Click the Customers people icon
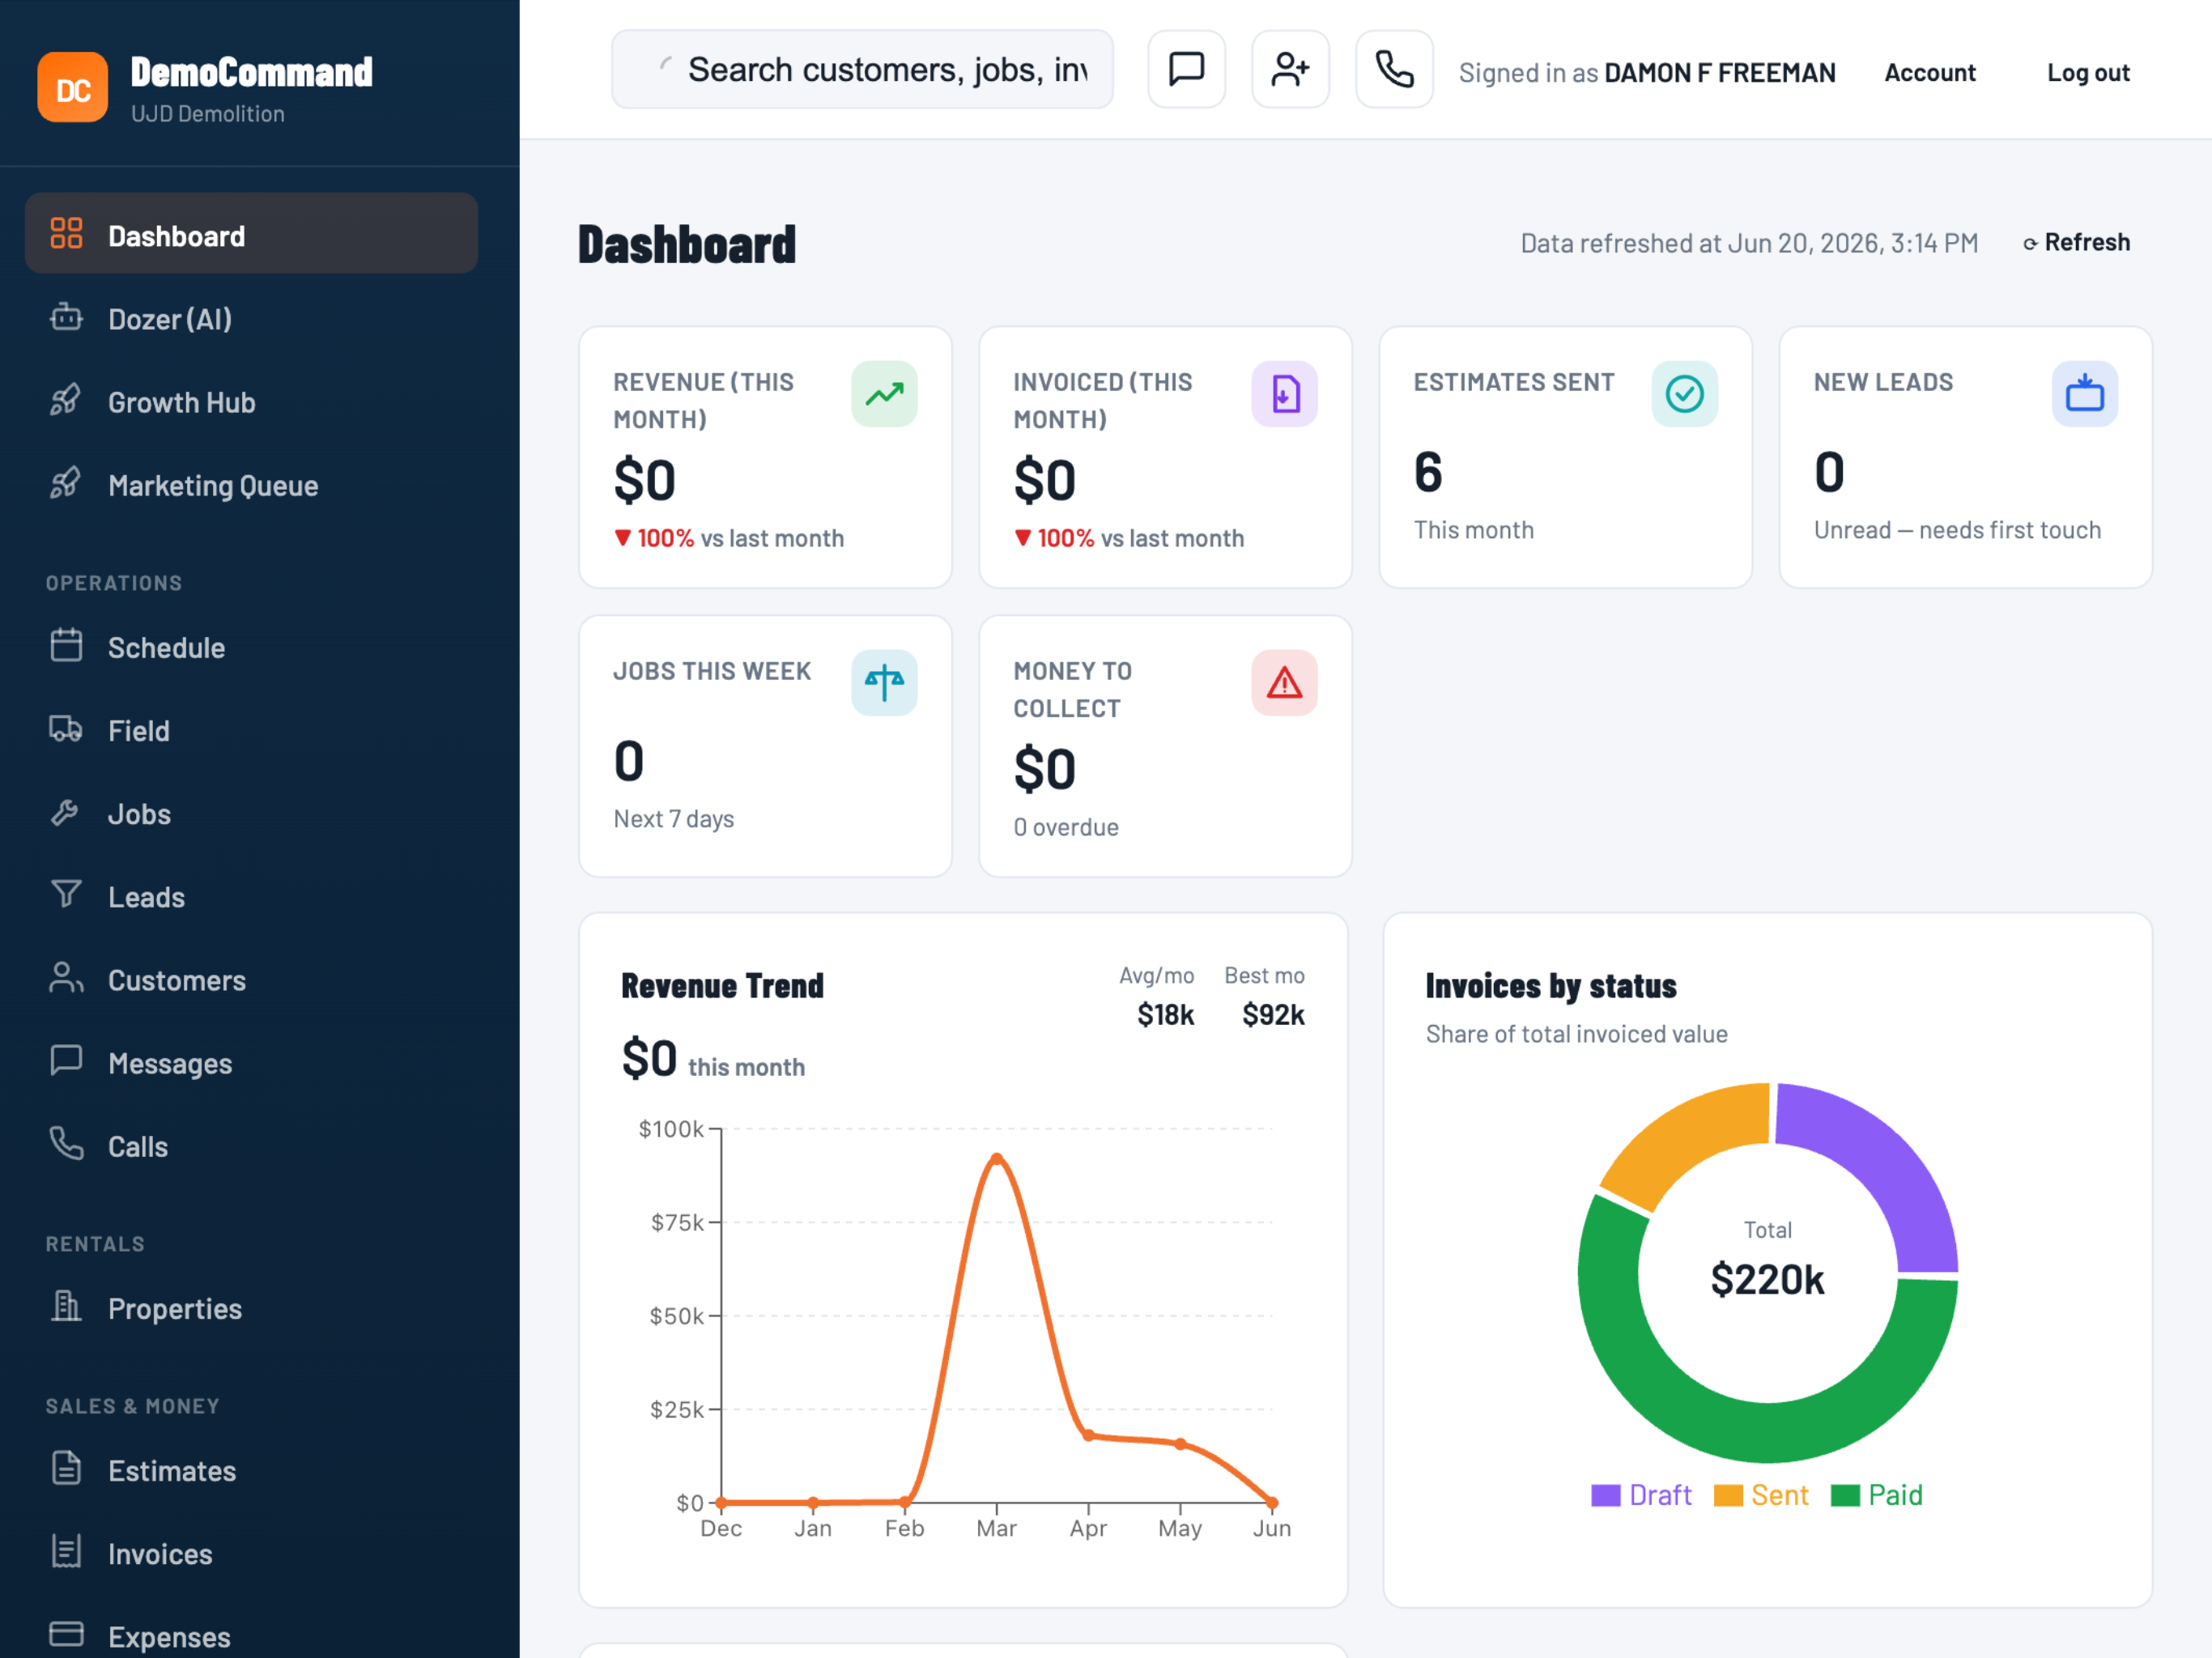This screenshot has width=2212, height=1658. click(66, 978)
